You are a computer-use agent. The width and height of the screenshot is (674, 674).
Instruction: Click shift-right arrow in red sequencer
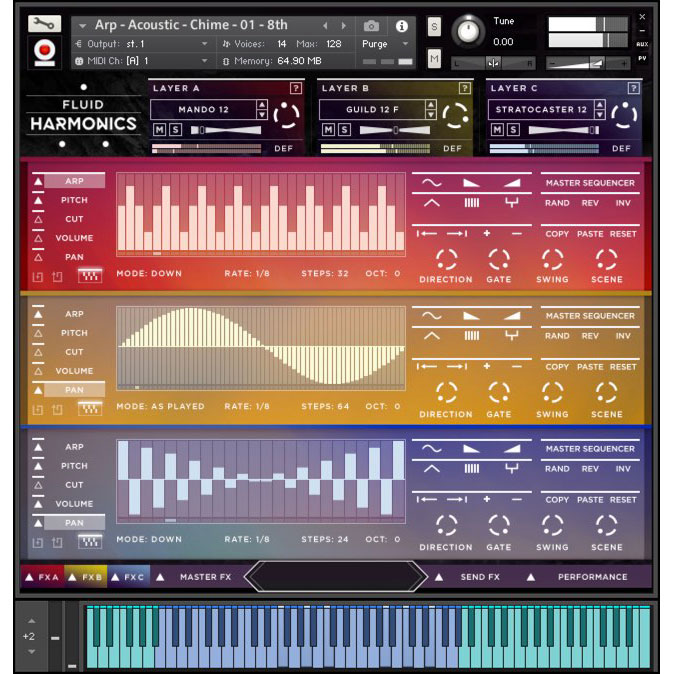click(457, 233)
